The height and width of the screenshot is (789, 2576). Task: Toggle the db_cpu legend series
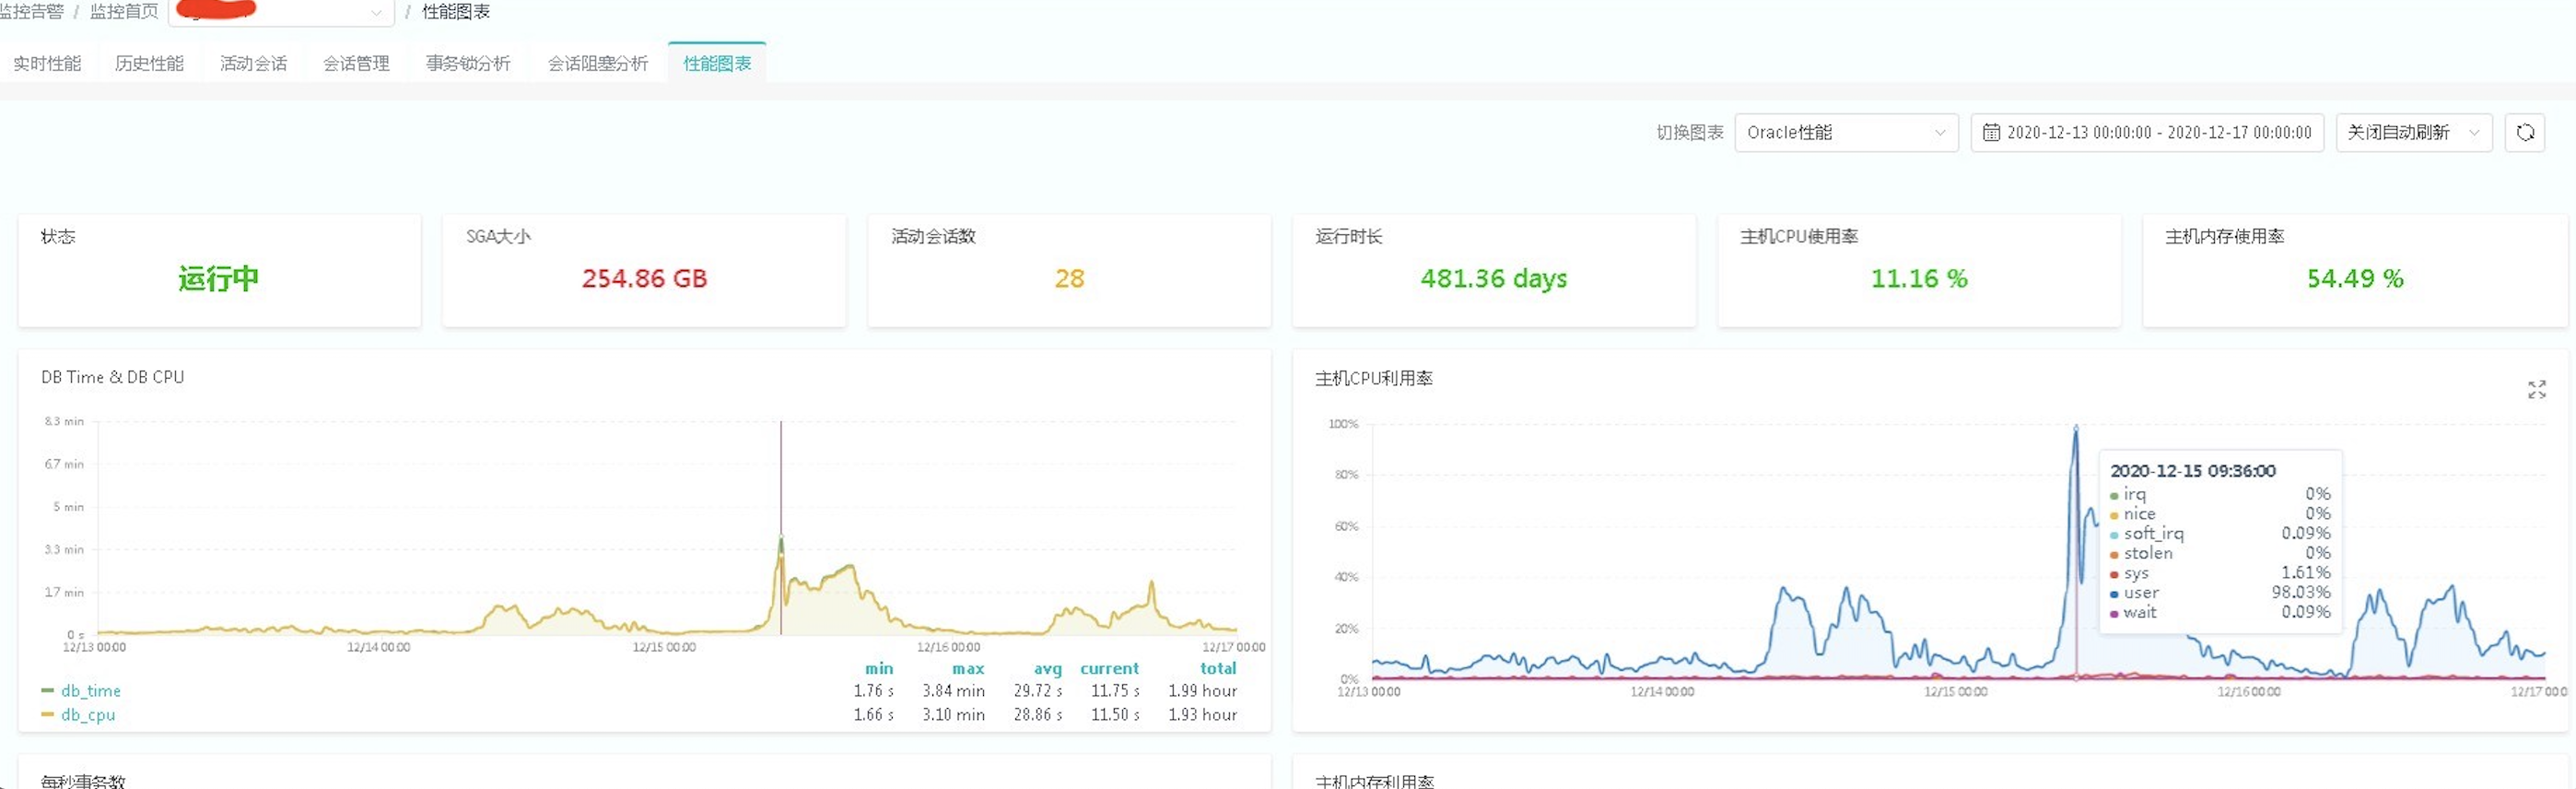pos(78,715)
